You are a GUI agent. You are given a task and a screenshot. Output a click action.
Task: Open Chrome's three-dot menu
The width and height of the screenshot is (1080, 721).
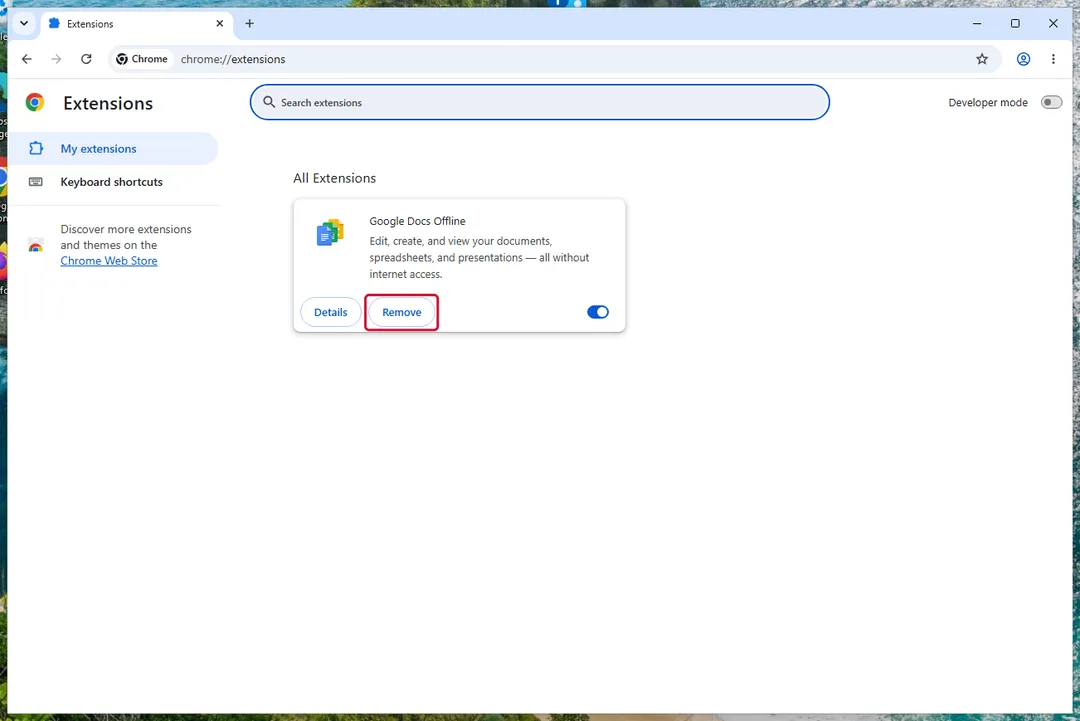(x=1053, y=59)
